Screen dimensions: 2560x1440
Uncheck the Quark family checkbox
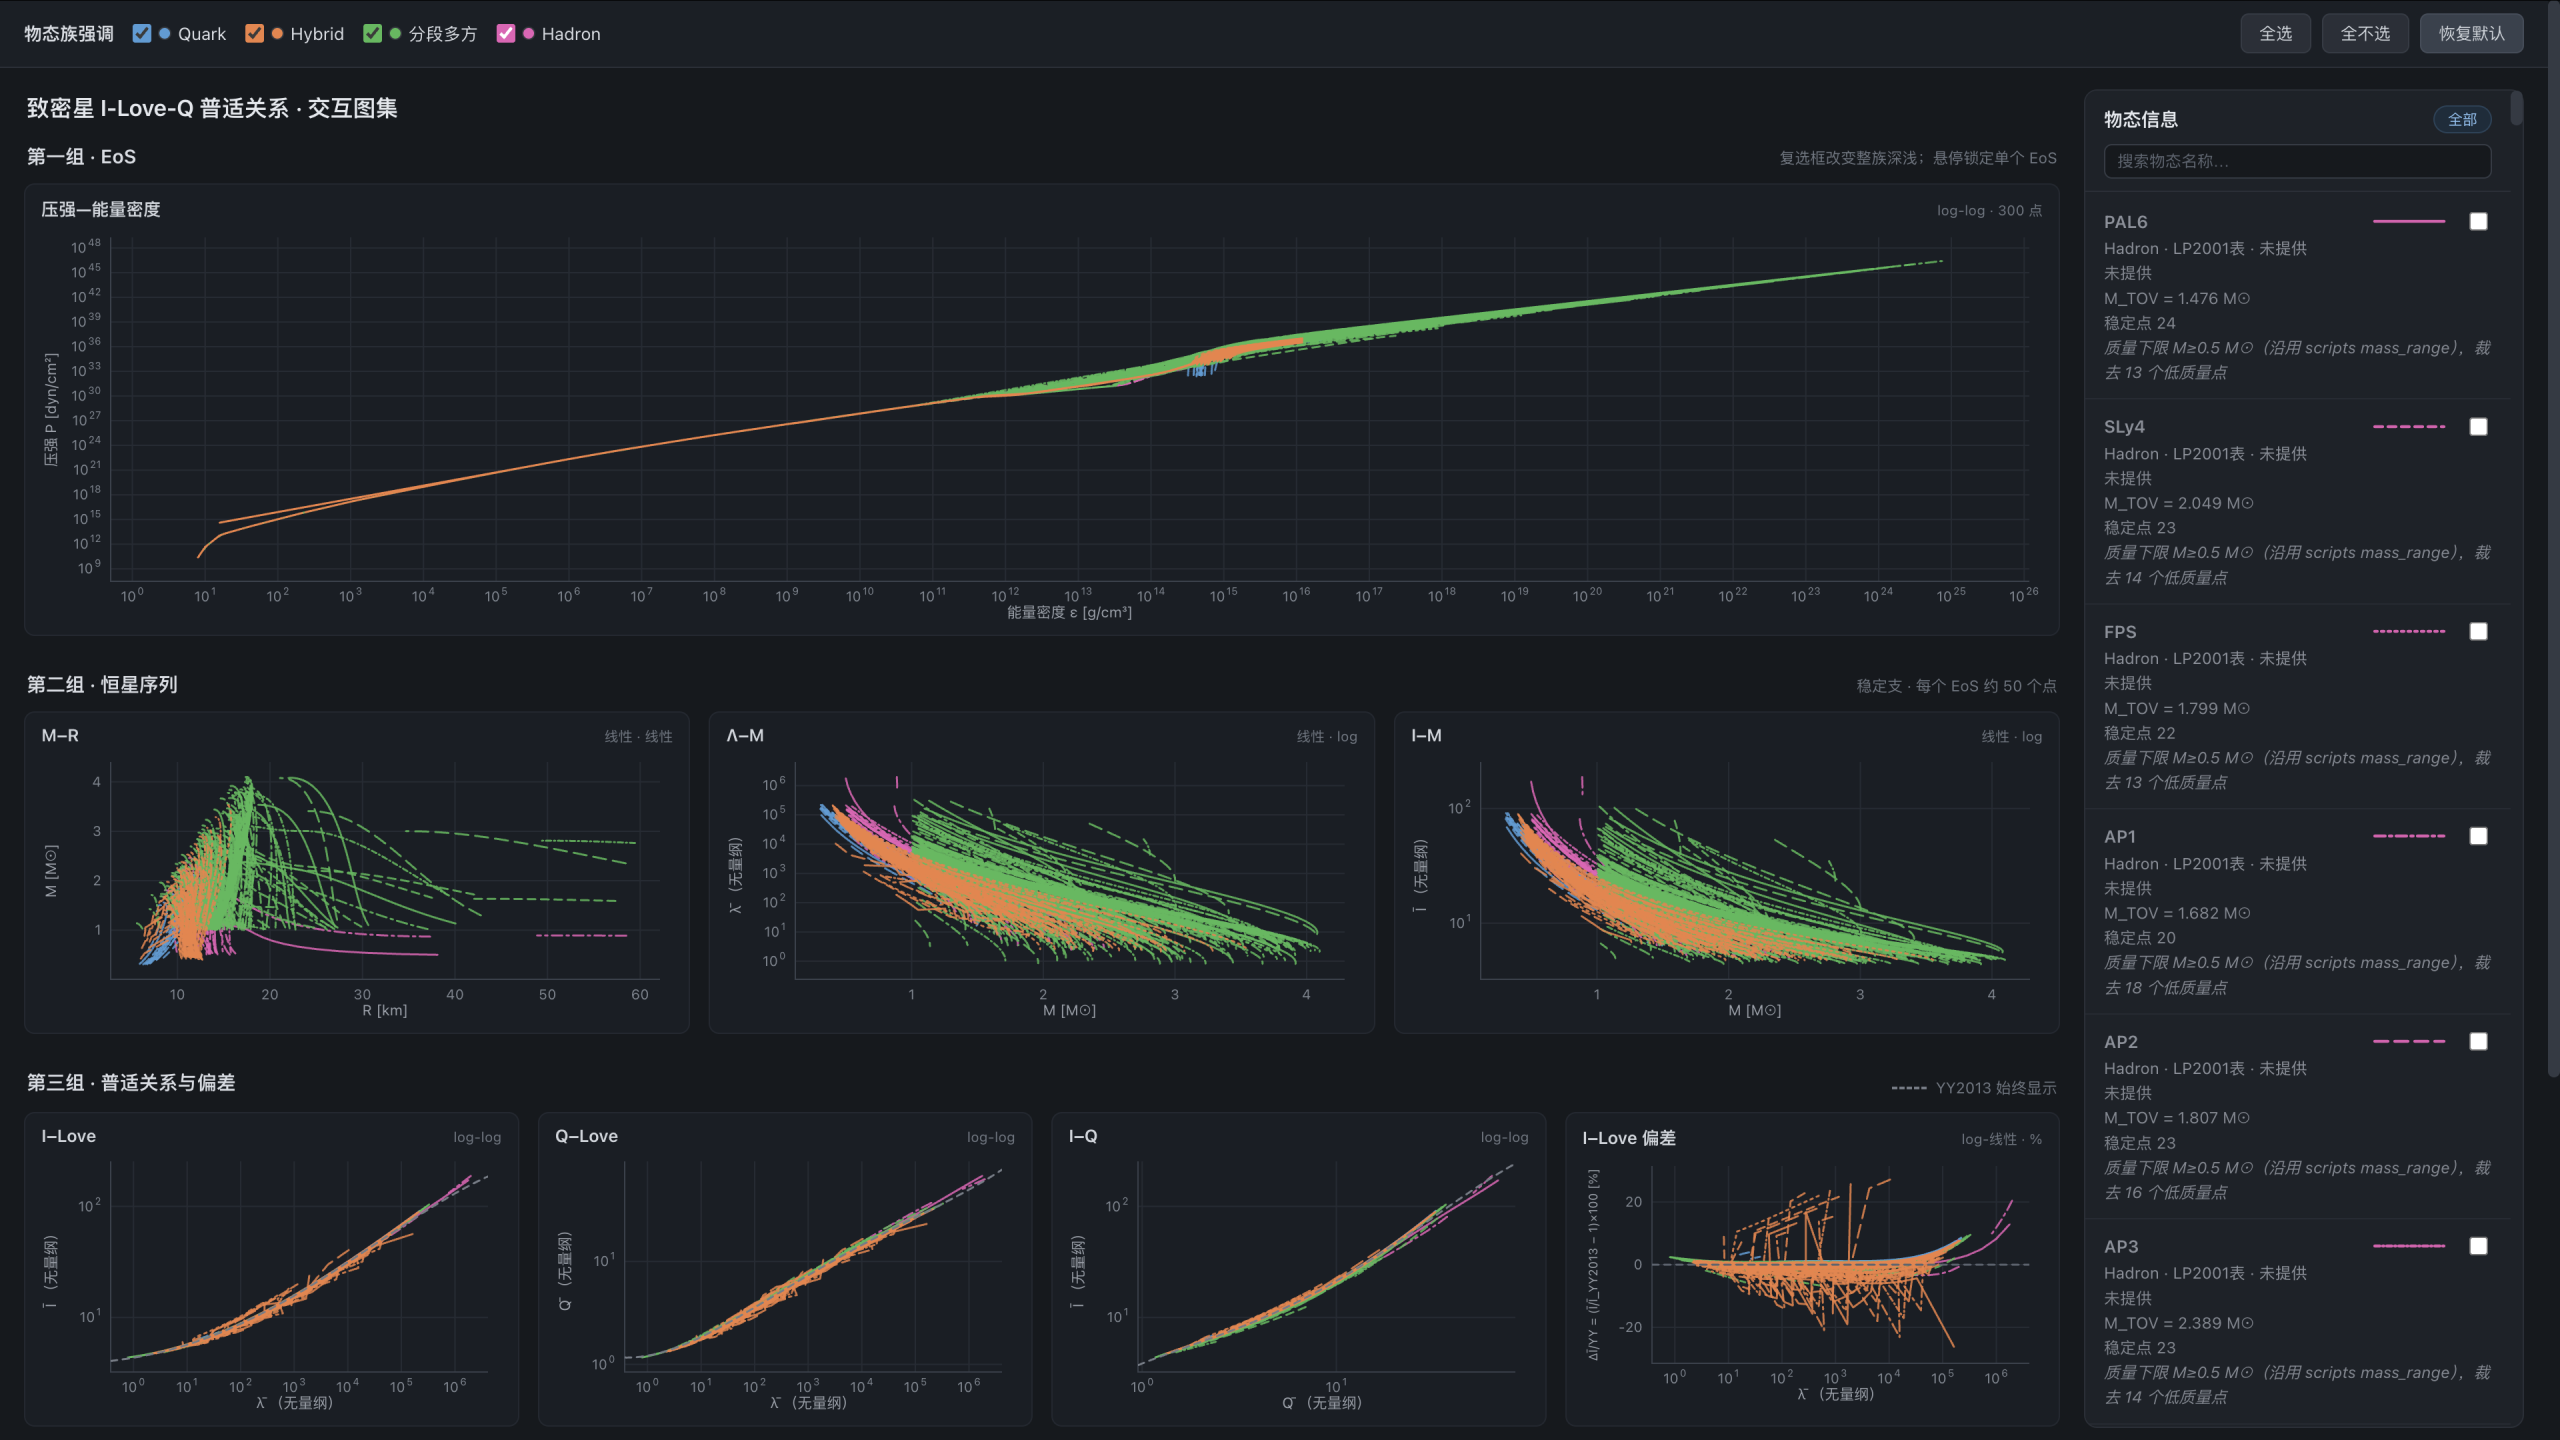[142, 34]
